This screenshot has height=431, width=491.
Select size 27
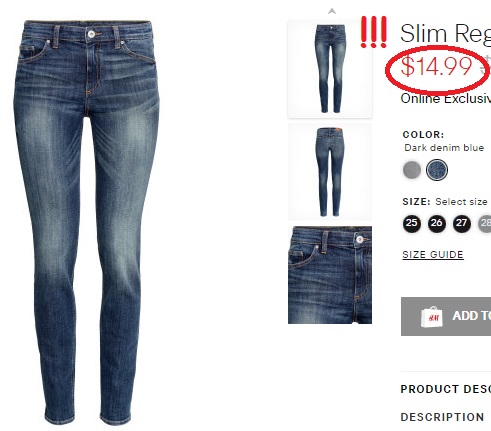462,223
